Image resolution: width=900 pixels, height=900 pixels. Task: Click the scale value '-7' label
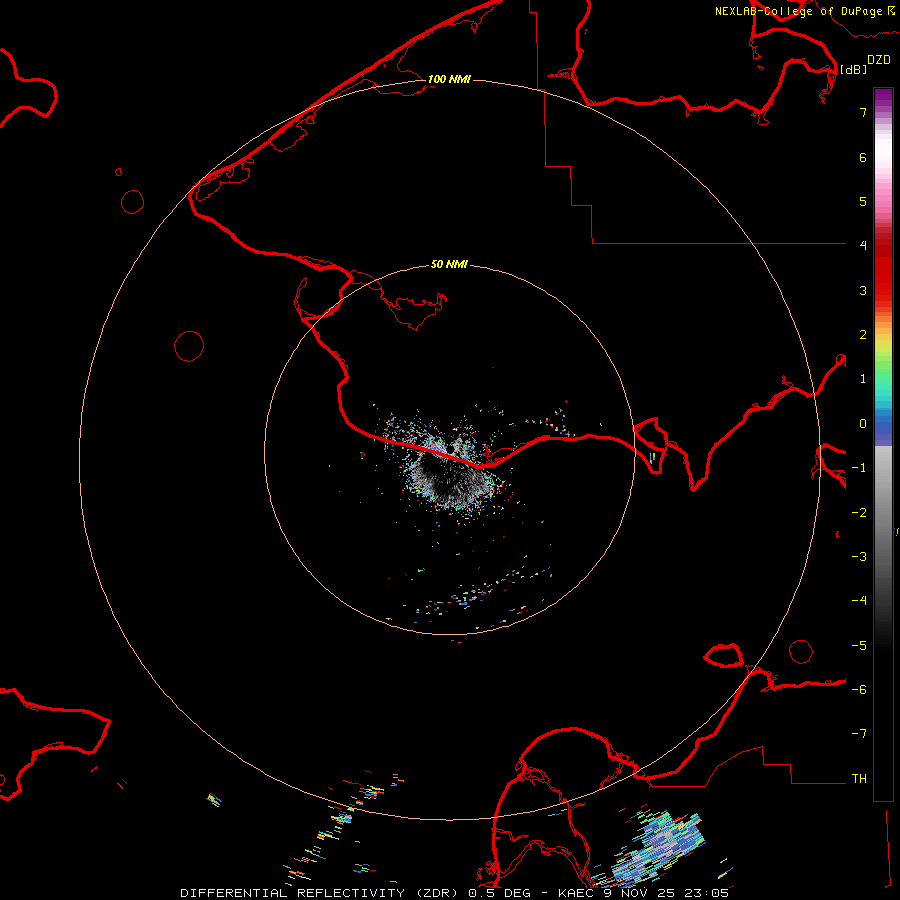[x=859, y=734]
